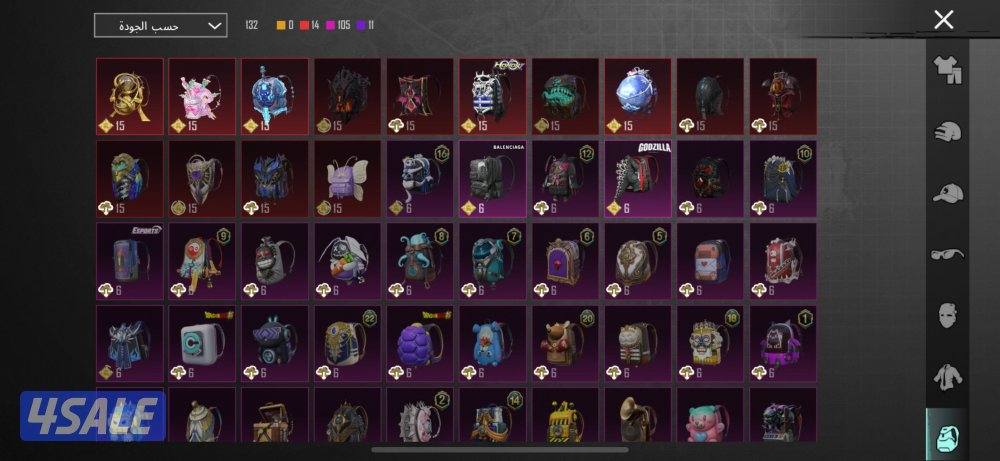Switch to the glasses category icon
Viewport: 1000px width, 461px height.
click(947, 254)
